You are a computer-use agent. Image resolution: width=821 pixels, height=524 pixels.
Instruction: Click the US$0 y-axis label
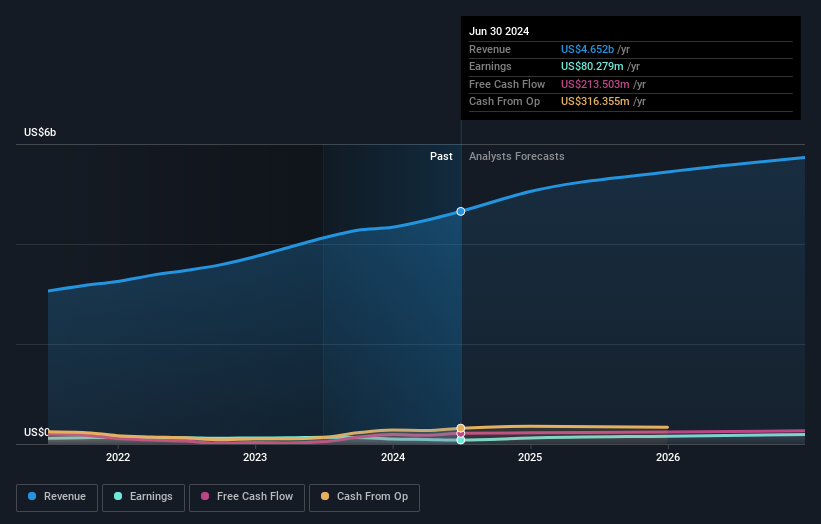[37, 432]
